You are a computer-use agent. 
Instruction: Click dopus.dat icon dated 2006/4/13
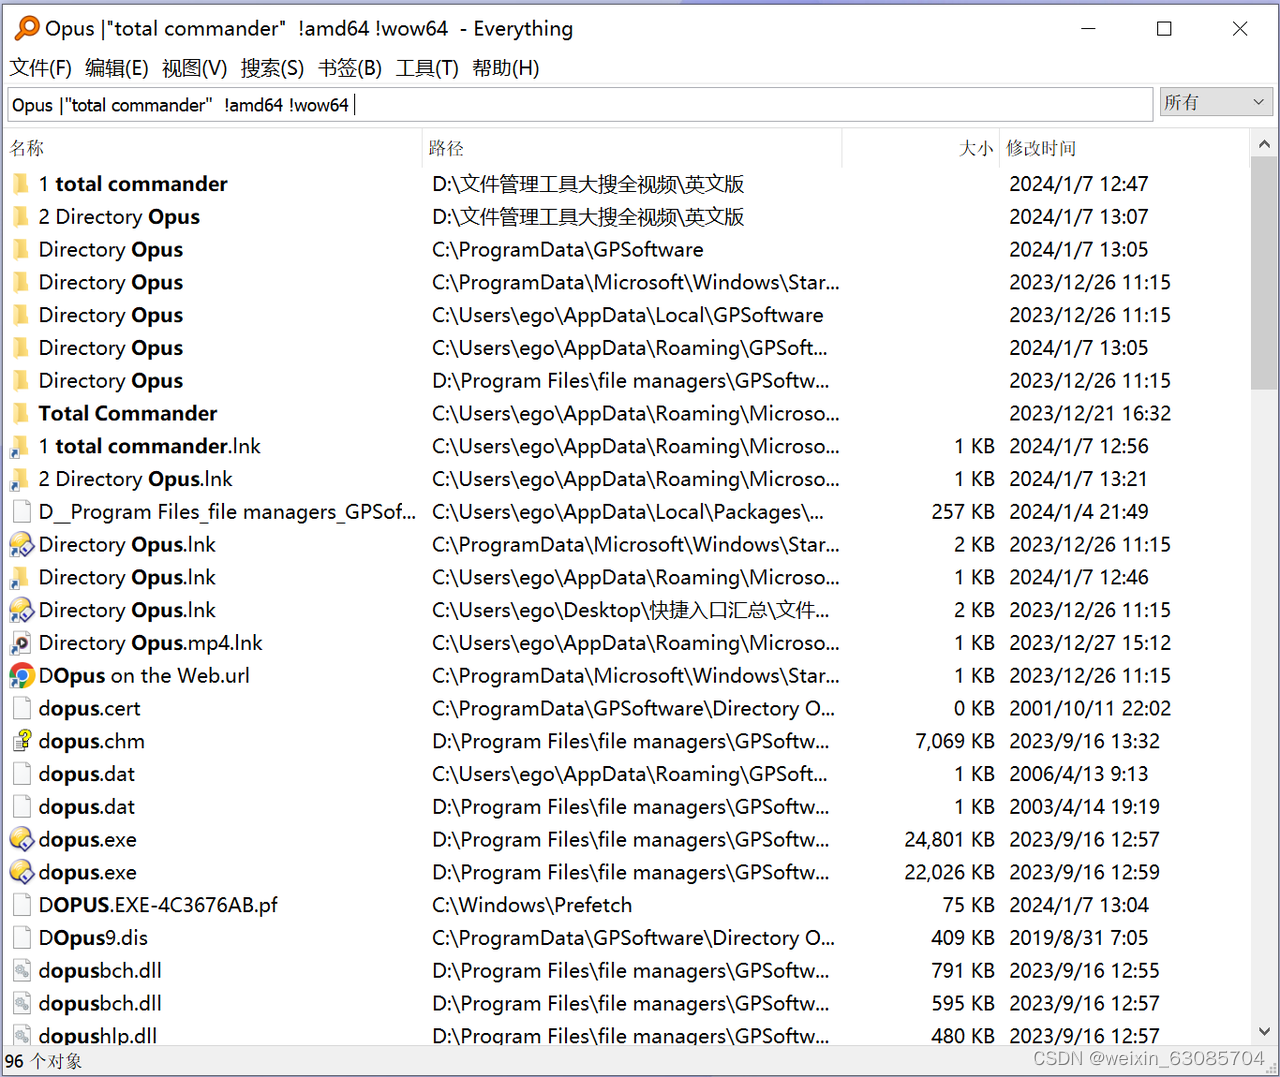pos(21,775)
